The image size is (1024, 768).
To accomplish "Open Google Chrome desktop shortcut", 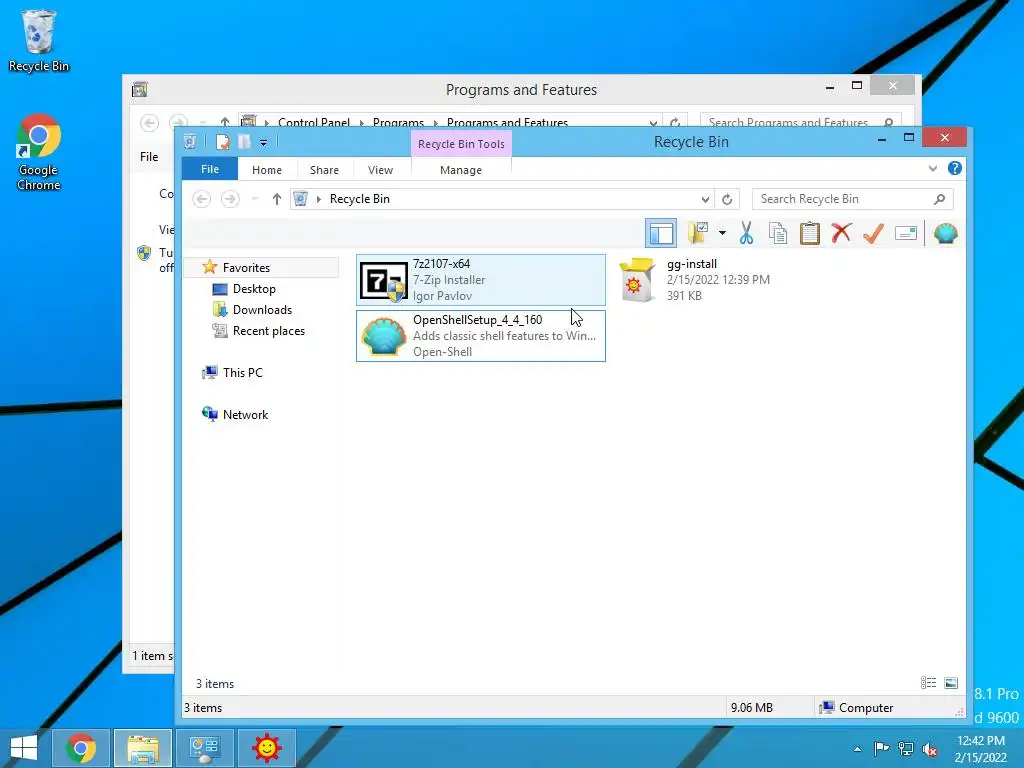I will pyautogui.click(x=39, y=152).
